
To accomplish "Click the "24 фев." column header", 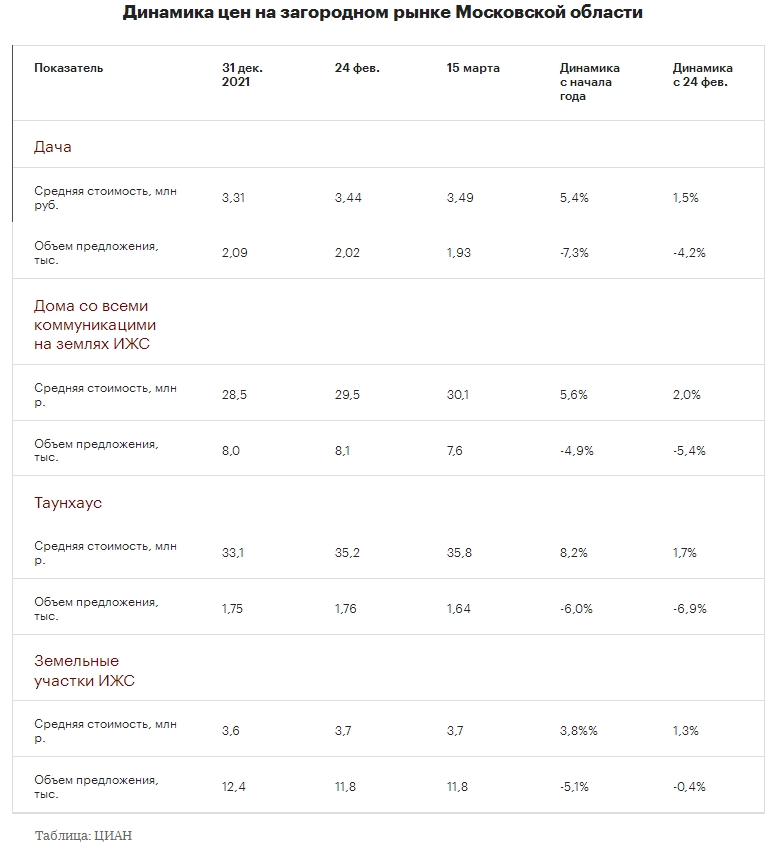I will point(357,68).
